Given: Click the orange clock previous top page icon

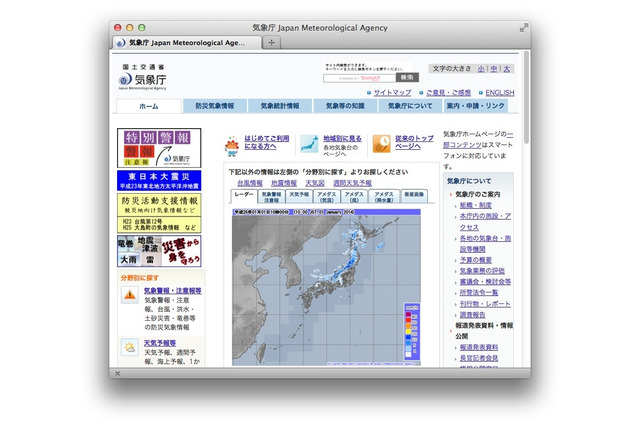Looking at the screenshot, I should 381,144.
